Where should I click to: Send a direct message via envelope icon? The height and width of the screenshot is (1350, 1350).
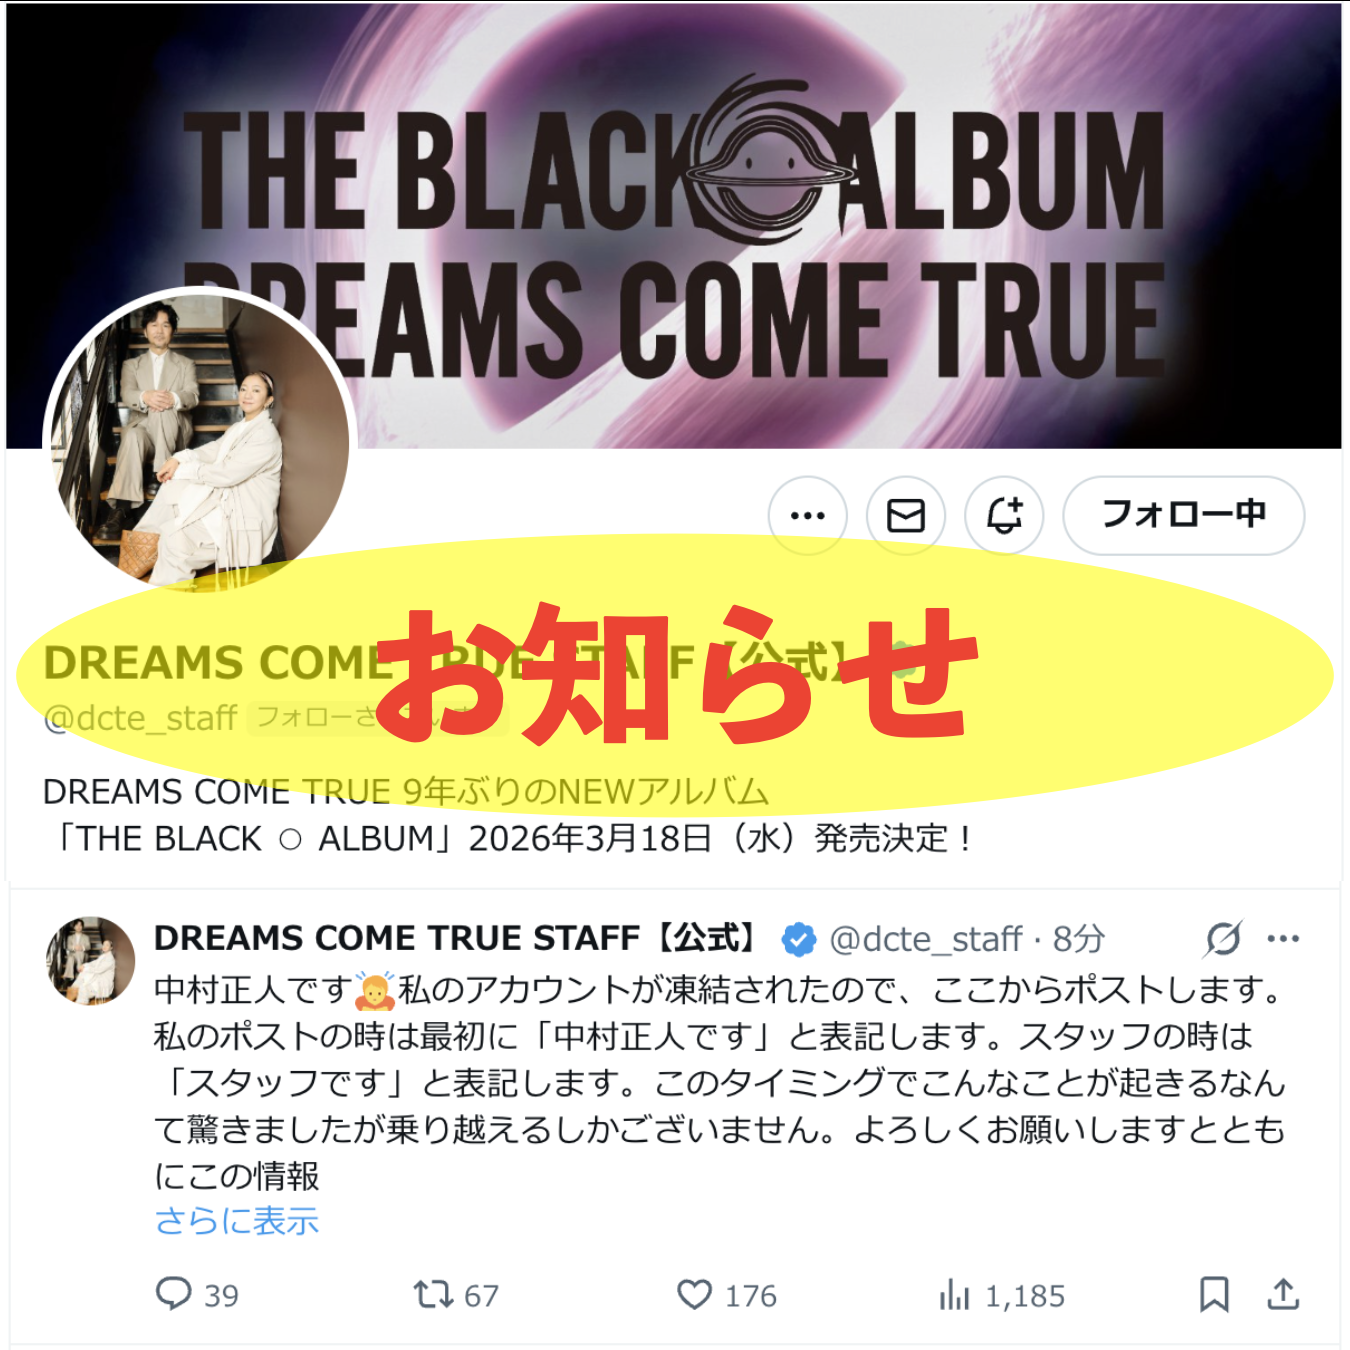tap(906, 516)
